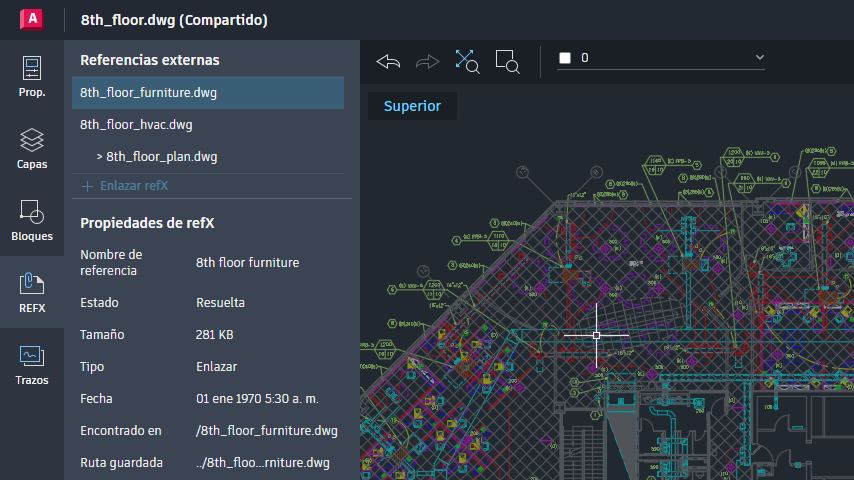854x480 pixels.
Task: Open the Trazos panel
Action: pos(32,364)
